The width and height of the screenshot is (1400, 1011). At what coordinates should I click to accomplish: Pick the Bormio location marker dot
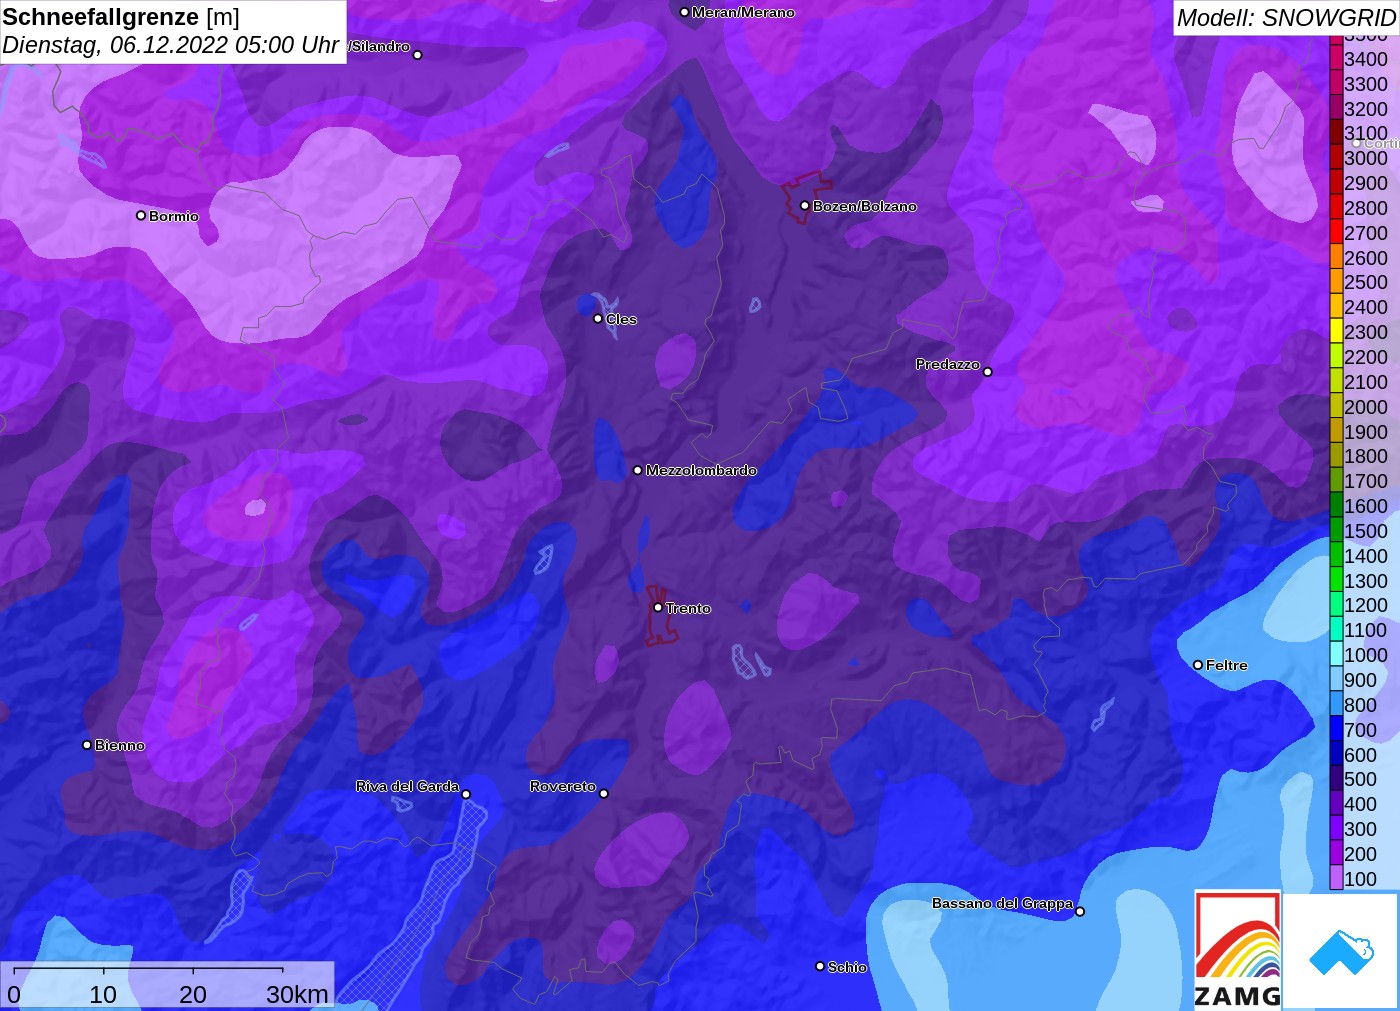click(x=141, y=215)
